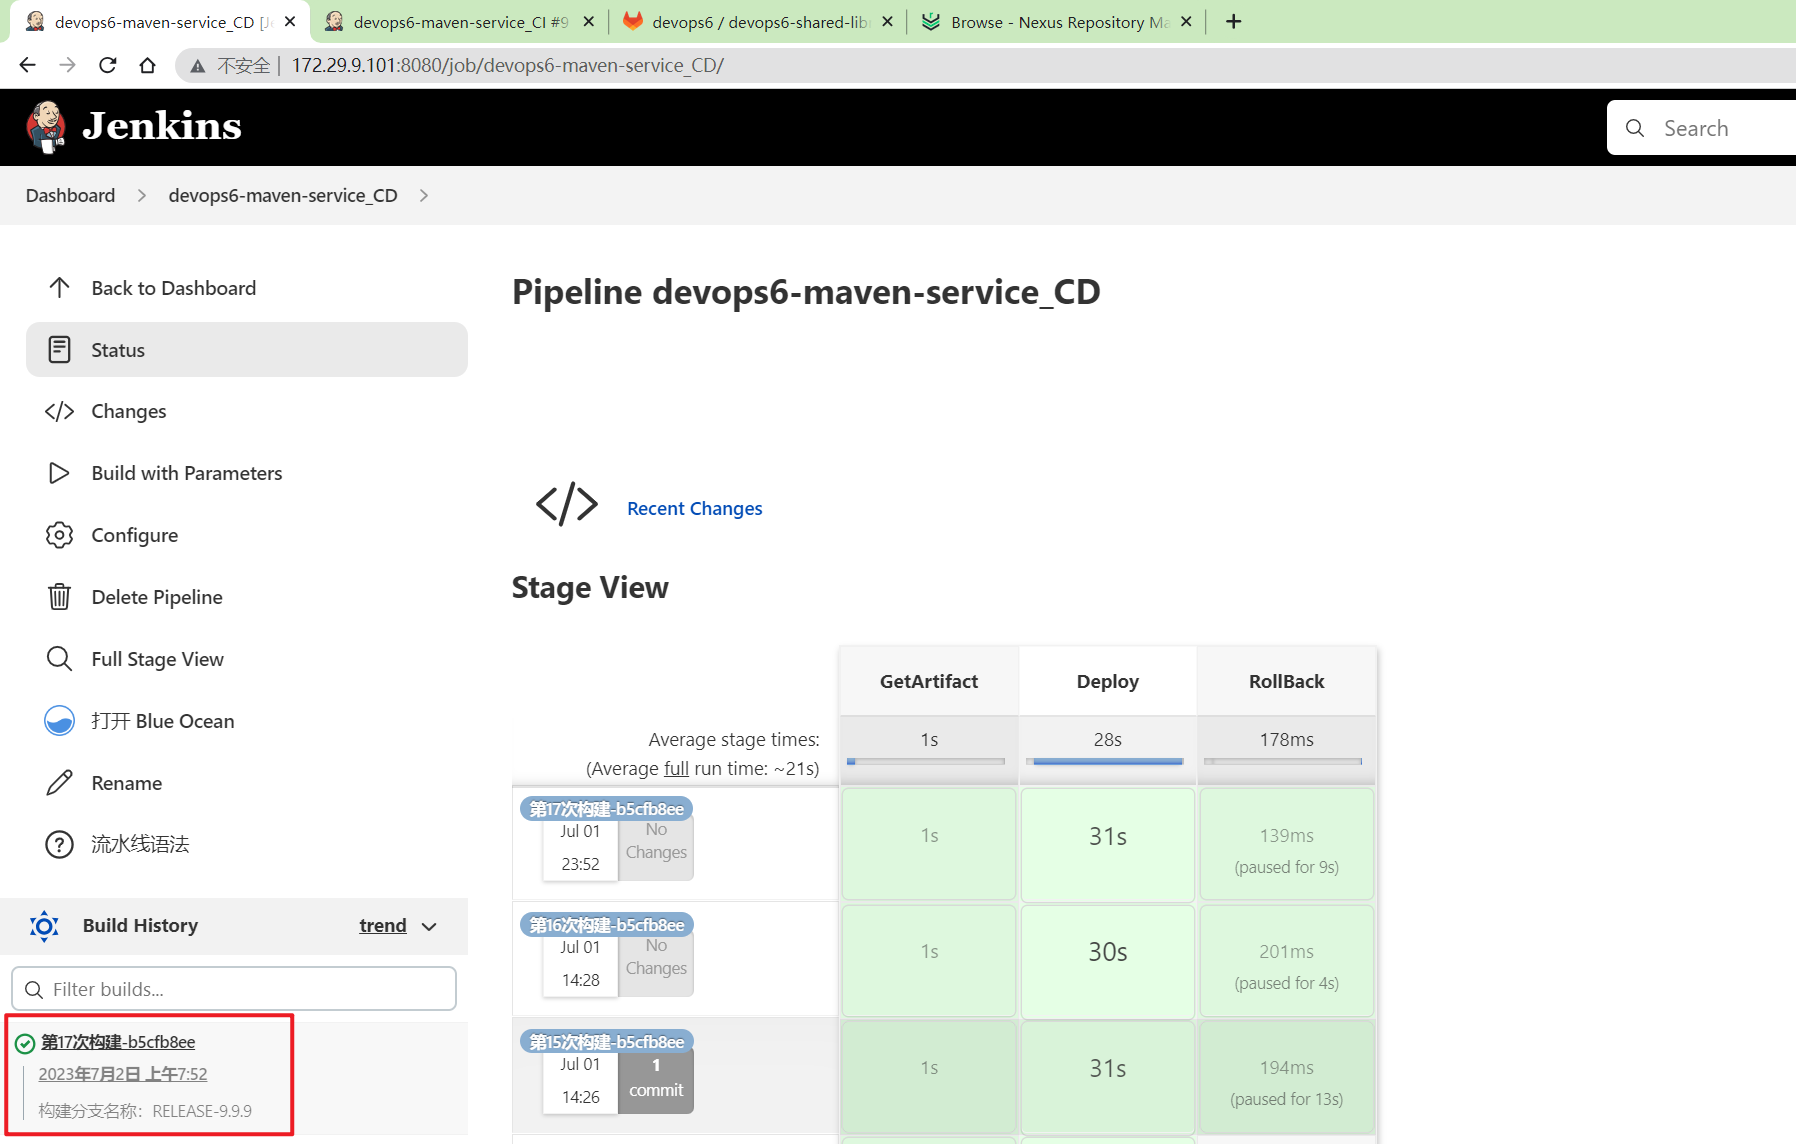Click the browser address bar URL
This screenshot has width=1796, height=1144.
507,66
